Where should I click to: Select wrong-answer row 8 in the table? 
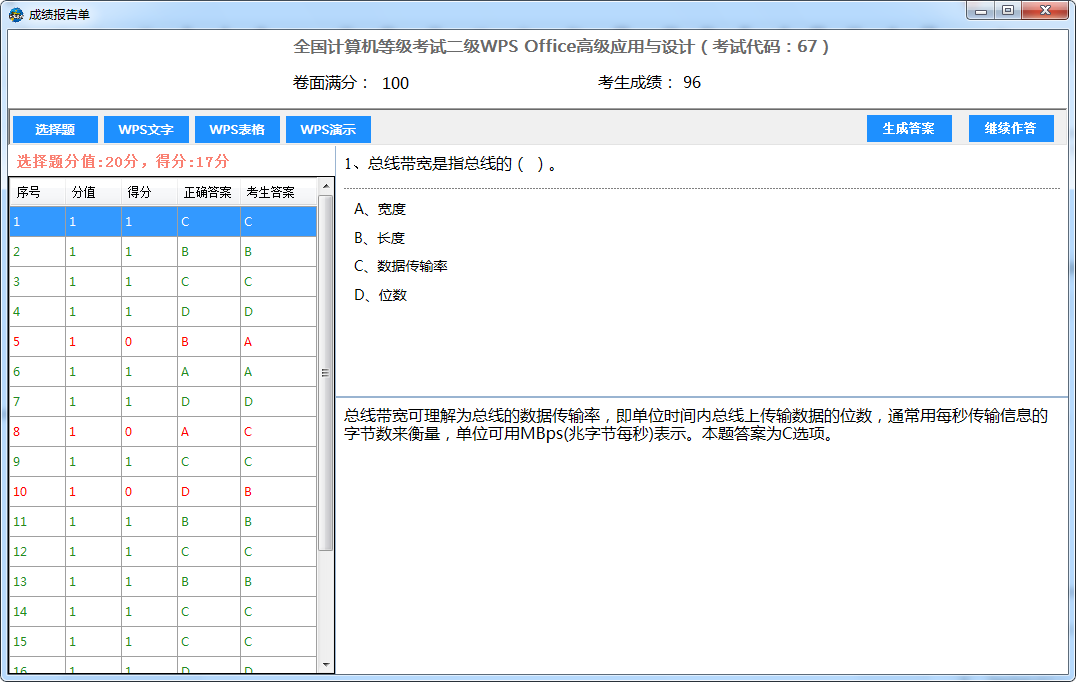(x=163, y=432)
